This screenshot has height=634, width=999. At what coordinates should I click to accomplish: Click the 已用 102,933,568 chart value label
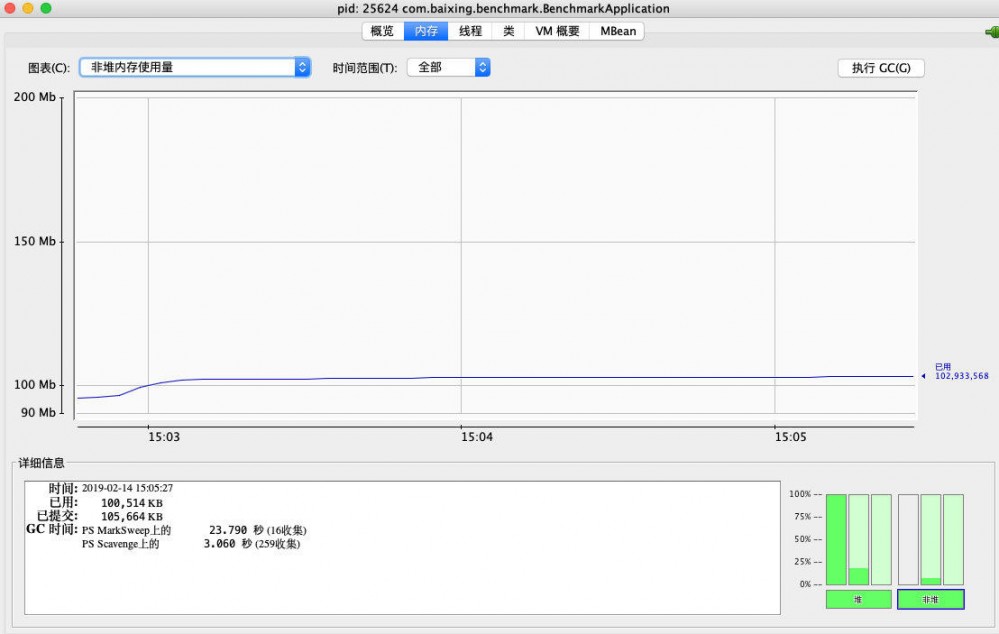click(x=961, y=371)
